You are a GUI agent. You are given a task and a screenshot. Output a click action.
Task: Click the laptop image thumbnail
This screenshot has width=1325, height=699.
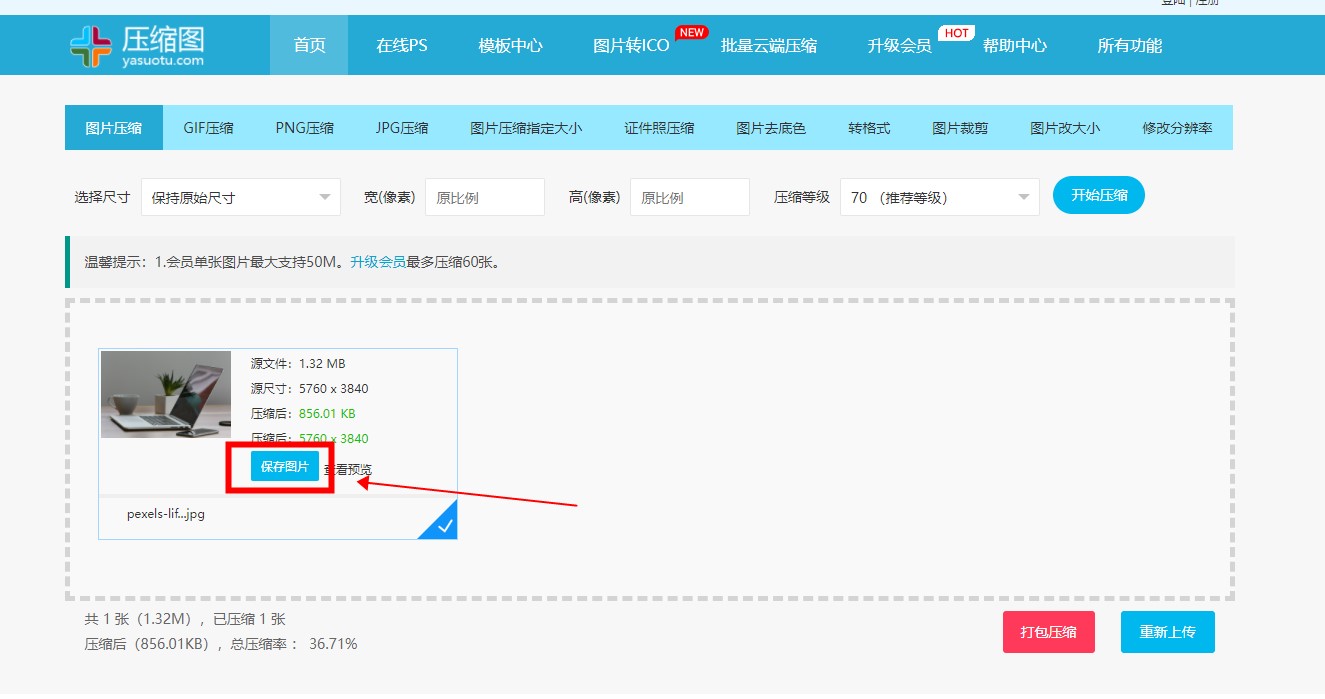pyautogui.click(x=166, y=394)
